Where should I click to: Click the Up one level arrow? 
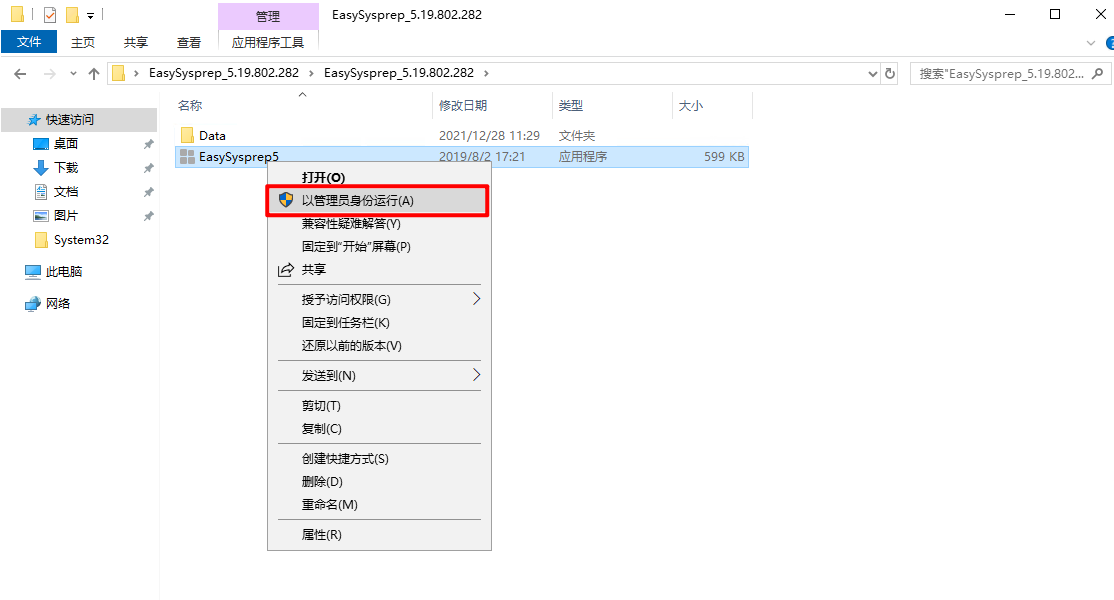coord(94,74)
